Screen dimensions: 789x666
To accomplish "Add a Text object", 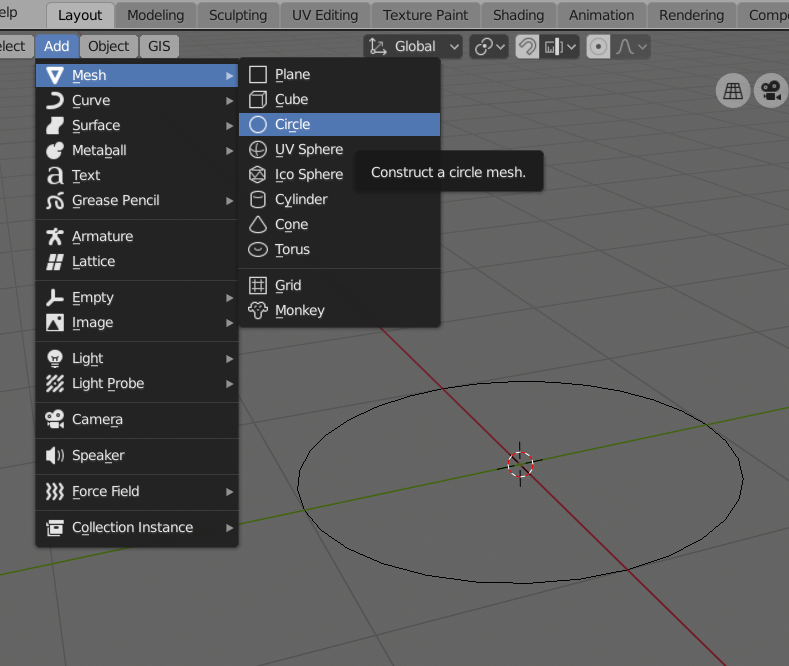I will click(137, 175).
